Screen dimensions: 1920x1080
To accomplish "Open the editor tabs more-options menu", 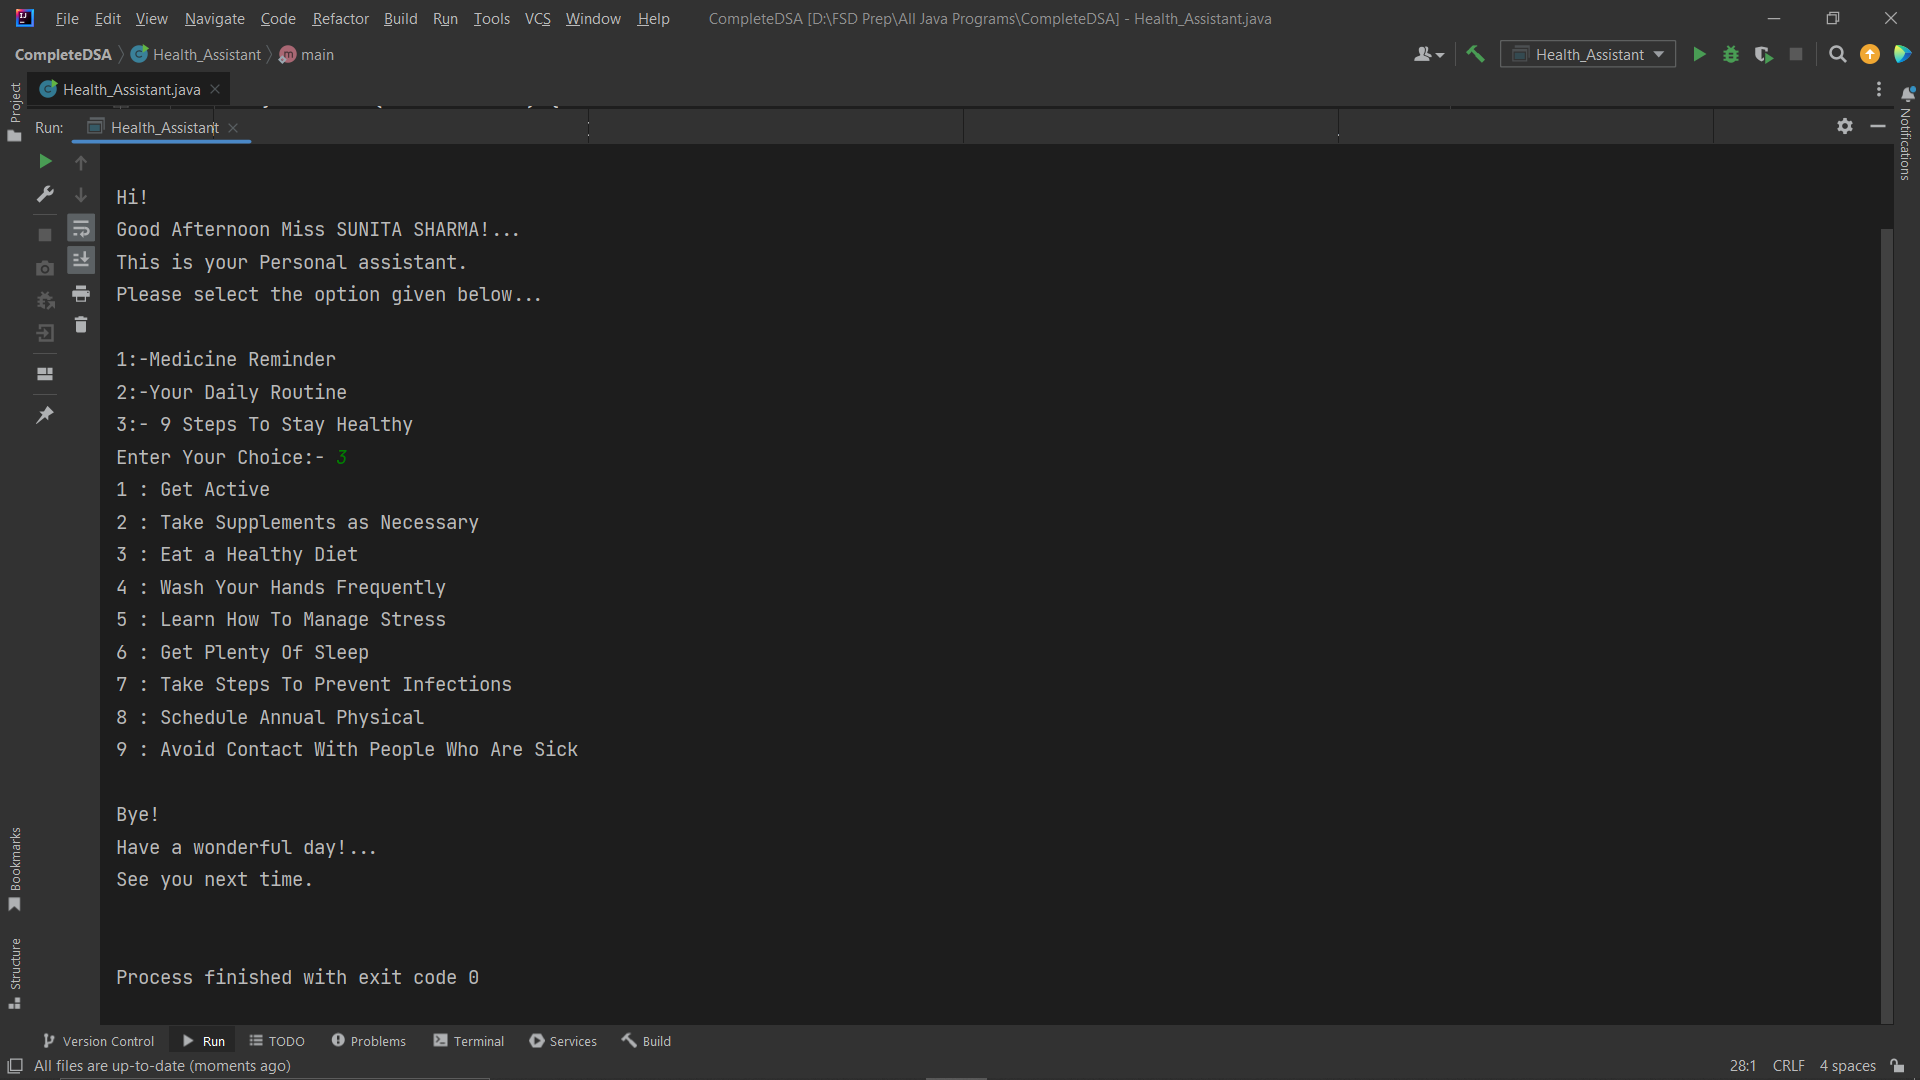I will (x=1879, y=89).
